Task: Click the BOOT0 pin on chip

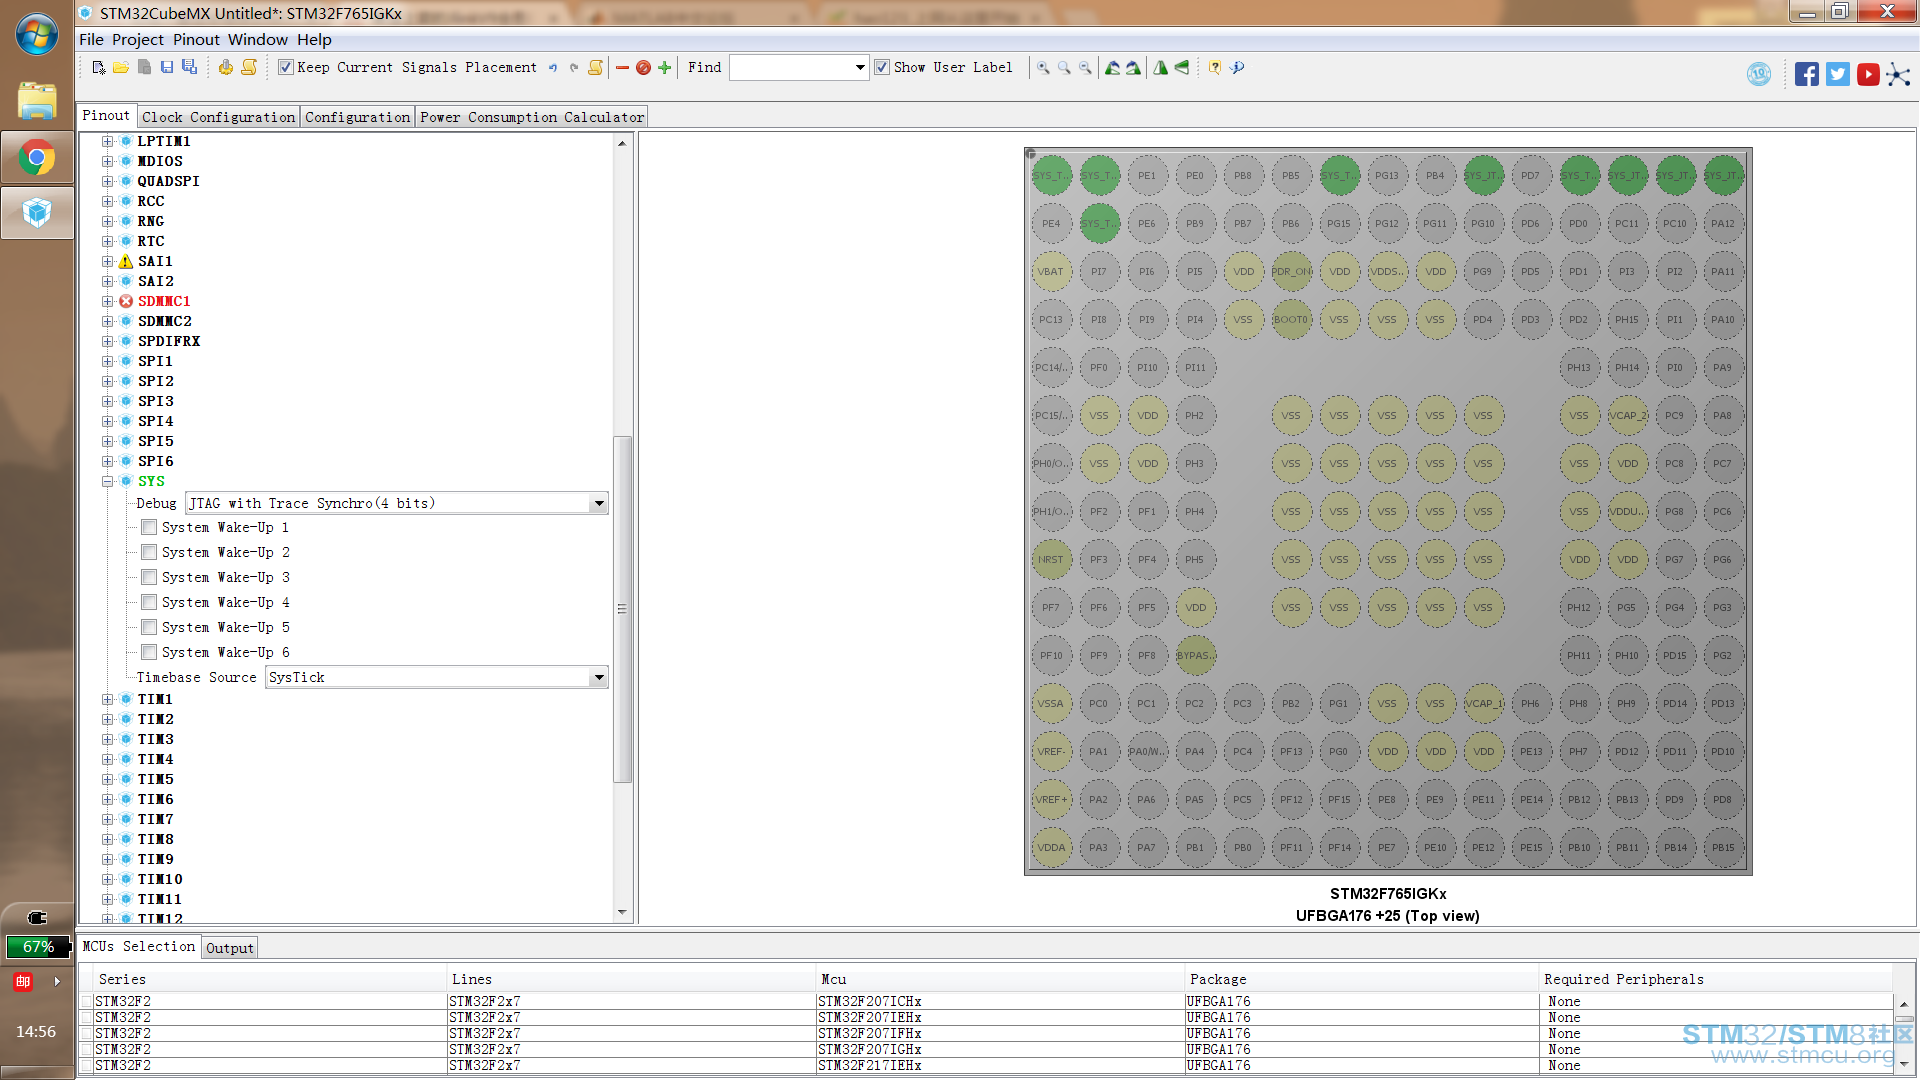Action: point(1291,319)
